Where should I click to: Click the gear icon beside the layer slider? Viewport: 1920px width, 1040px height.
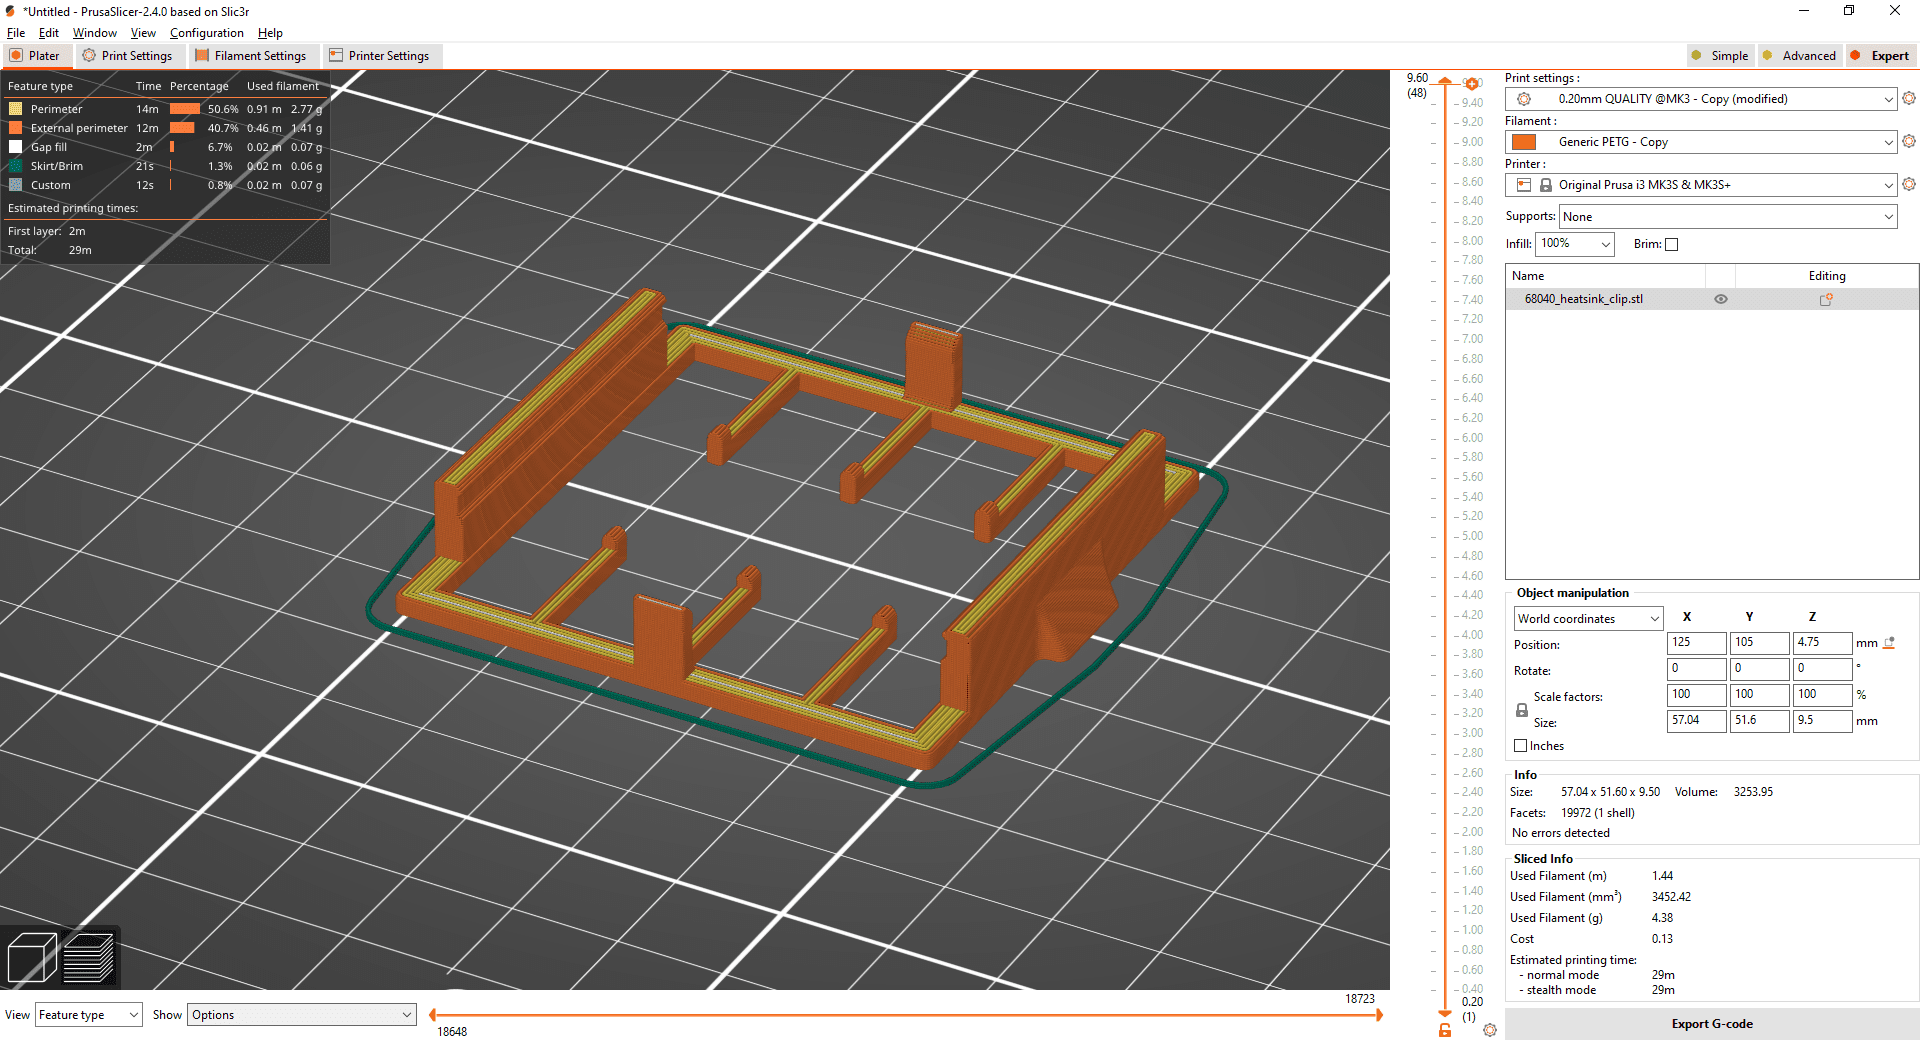click(x=1490, y=1030)
